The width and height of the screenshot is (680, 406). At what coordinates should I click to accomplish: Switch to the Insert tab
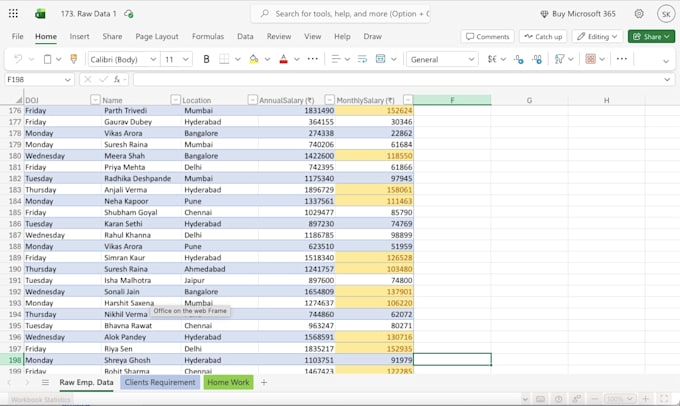[79, 36]
